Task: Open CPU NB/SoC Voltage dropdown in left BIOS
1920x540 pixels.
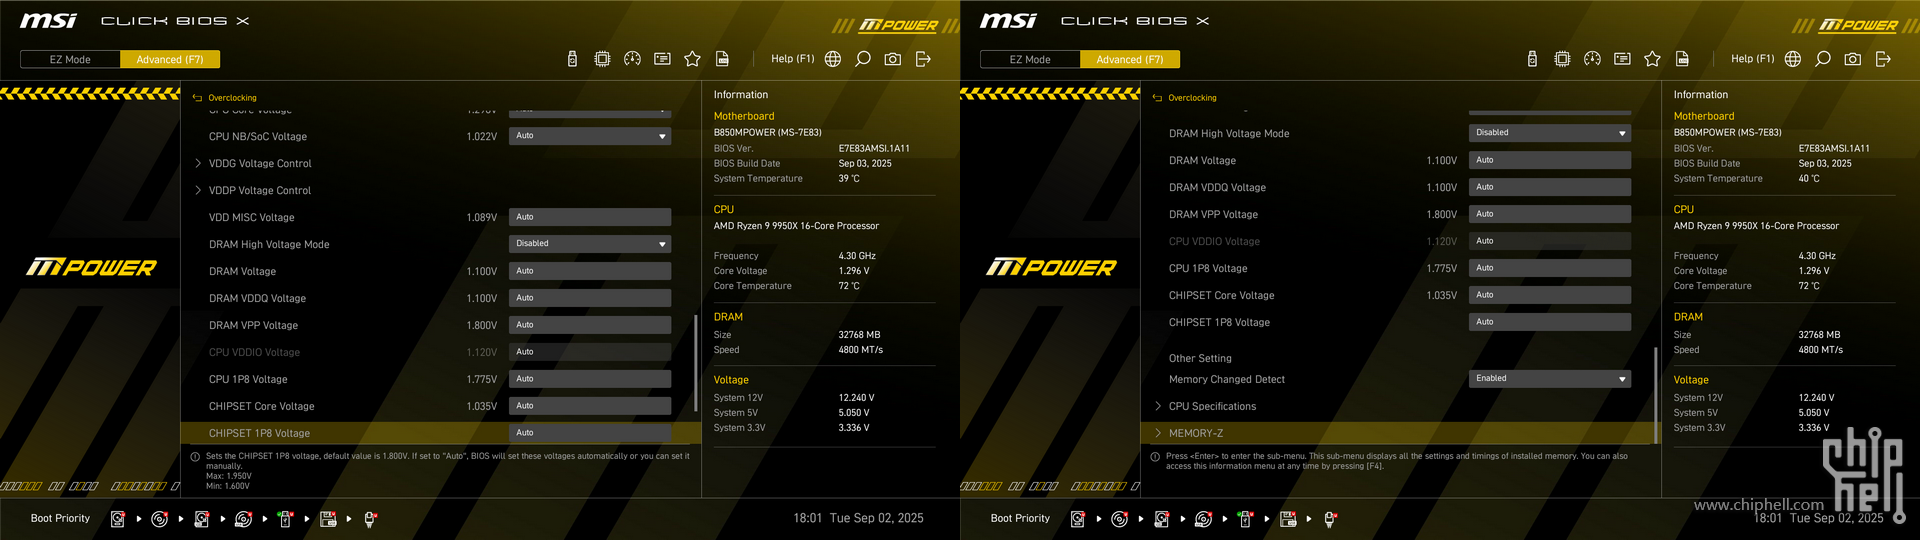Action: click(590, 136)
